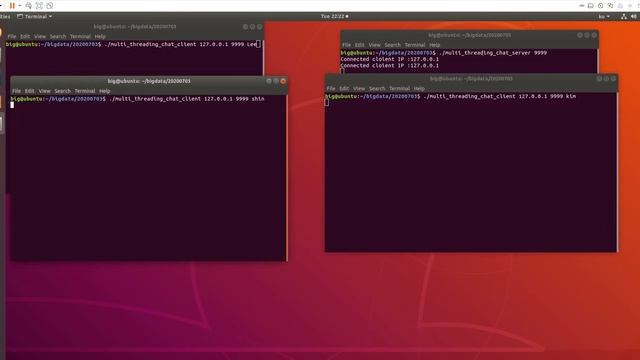Close the chat server terminal window

point(594,36)
